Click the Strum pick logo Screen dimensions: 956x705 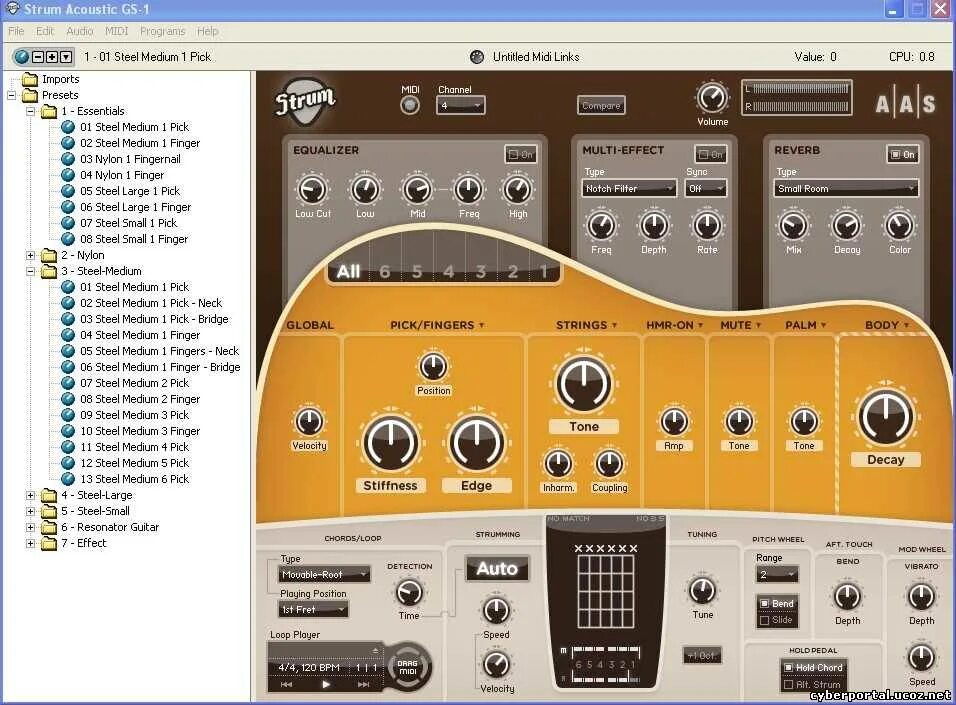(304, 101)
